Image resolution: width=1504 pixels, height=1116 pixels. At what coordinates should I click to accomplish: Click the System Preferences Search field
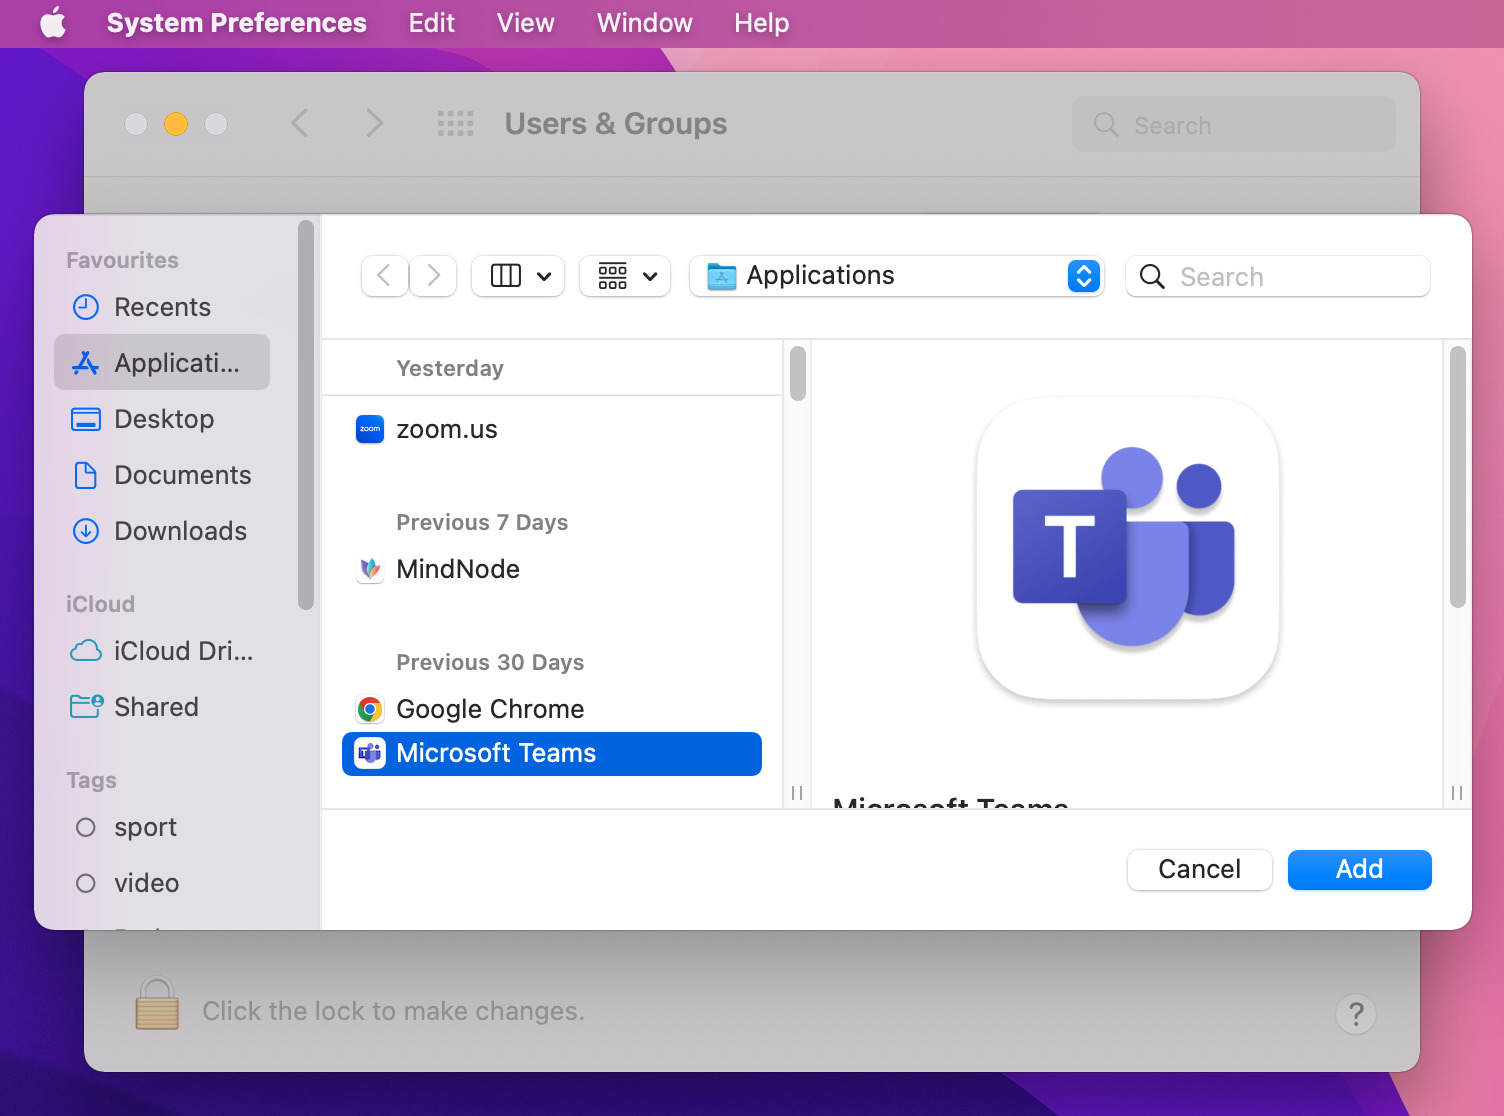(x=1233, y=124)
